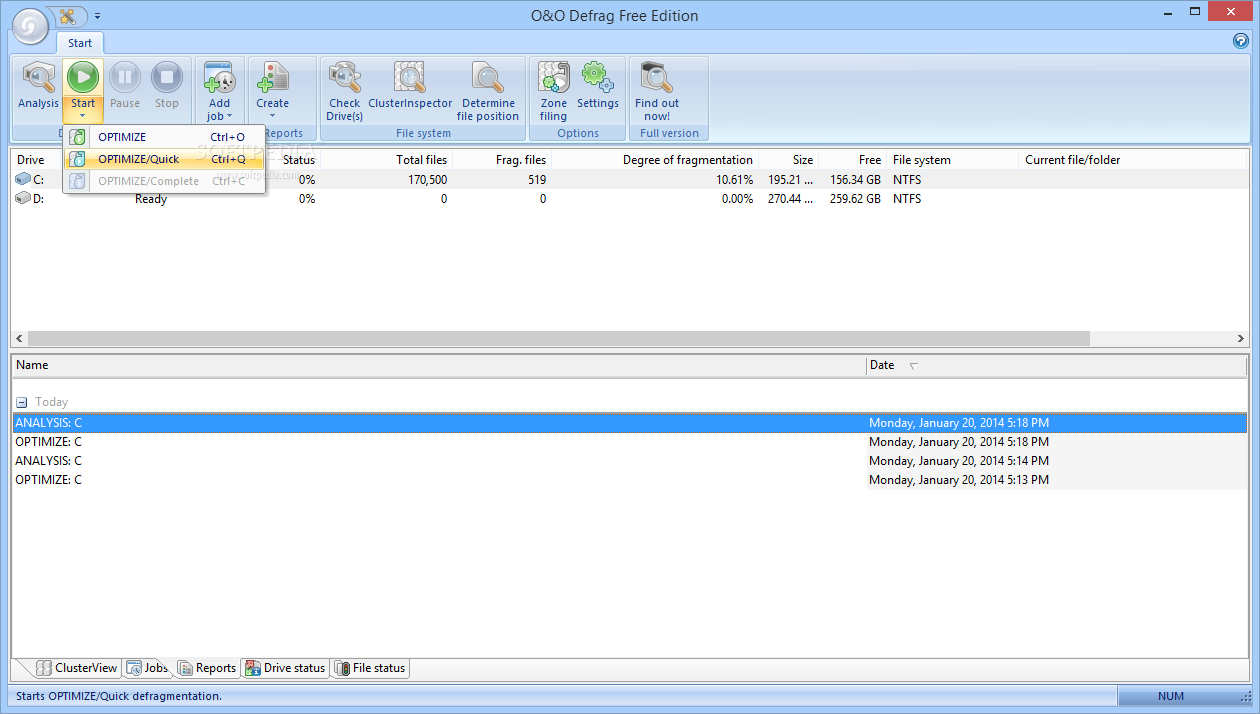The height and width of the screenshot is (714, 1260).
Task: Switch to the Reports bottom tab
Action: (207, 668)
